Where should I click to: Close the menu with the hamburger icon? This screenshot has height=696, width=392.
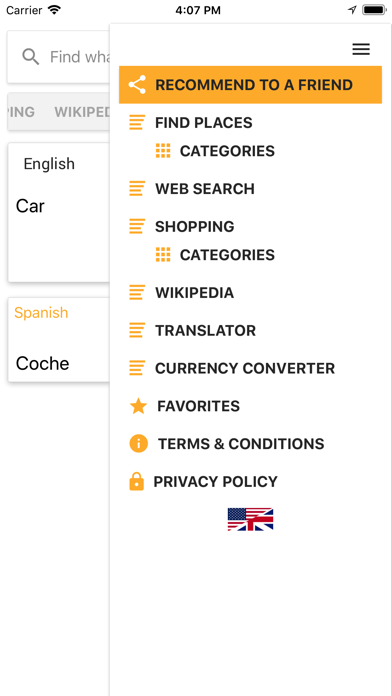[x=361, y=49]
